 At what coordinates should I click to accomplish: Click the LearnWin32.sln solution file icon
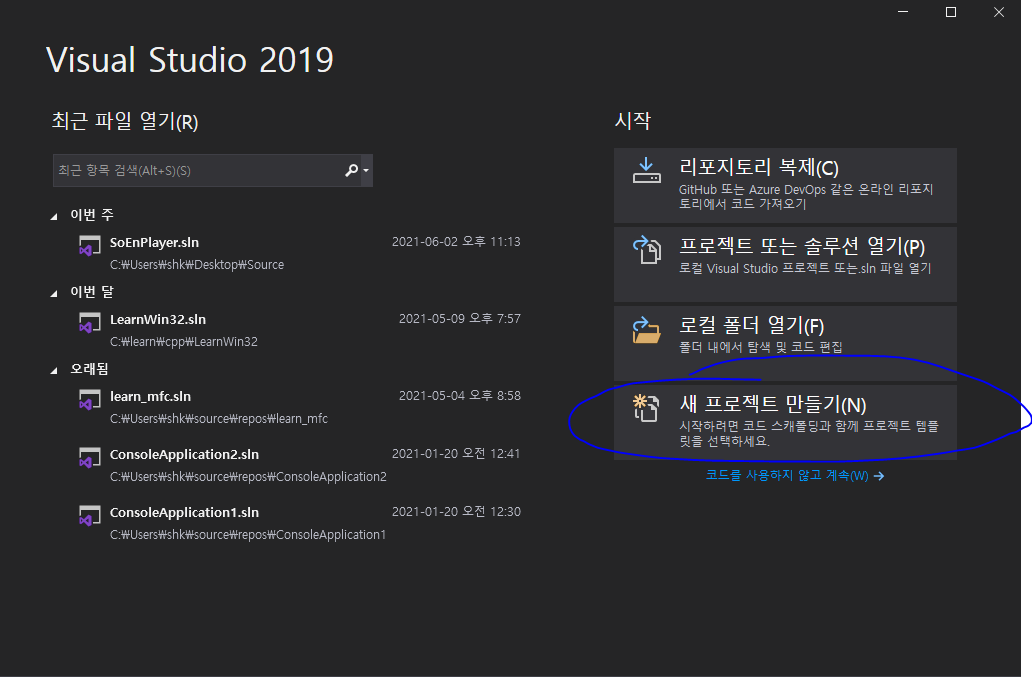(x=90, y=322)
